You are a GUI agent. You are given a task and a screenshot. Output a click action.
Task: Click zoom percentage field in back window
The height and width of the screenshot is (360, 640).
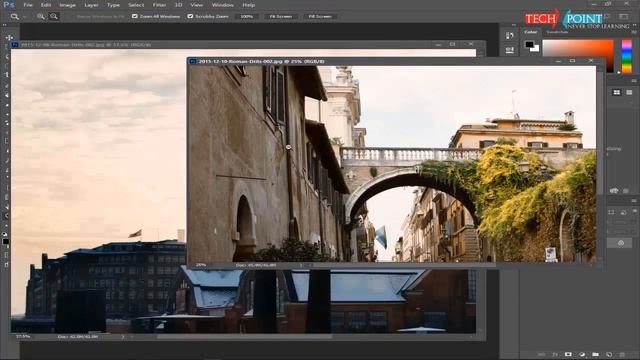(x=23, y=337)
